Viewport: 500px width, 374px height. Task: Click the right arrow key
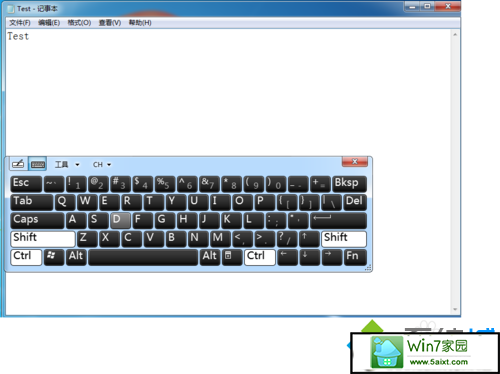(332, 257)
